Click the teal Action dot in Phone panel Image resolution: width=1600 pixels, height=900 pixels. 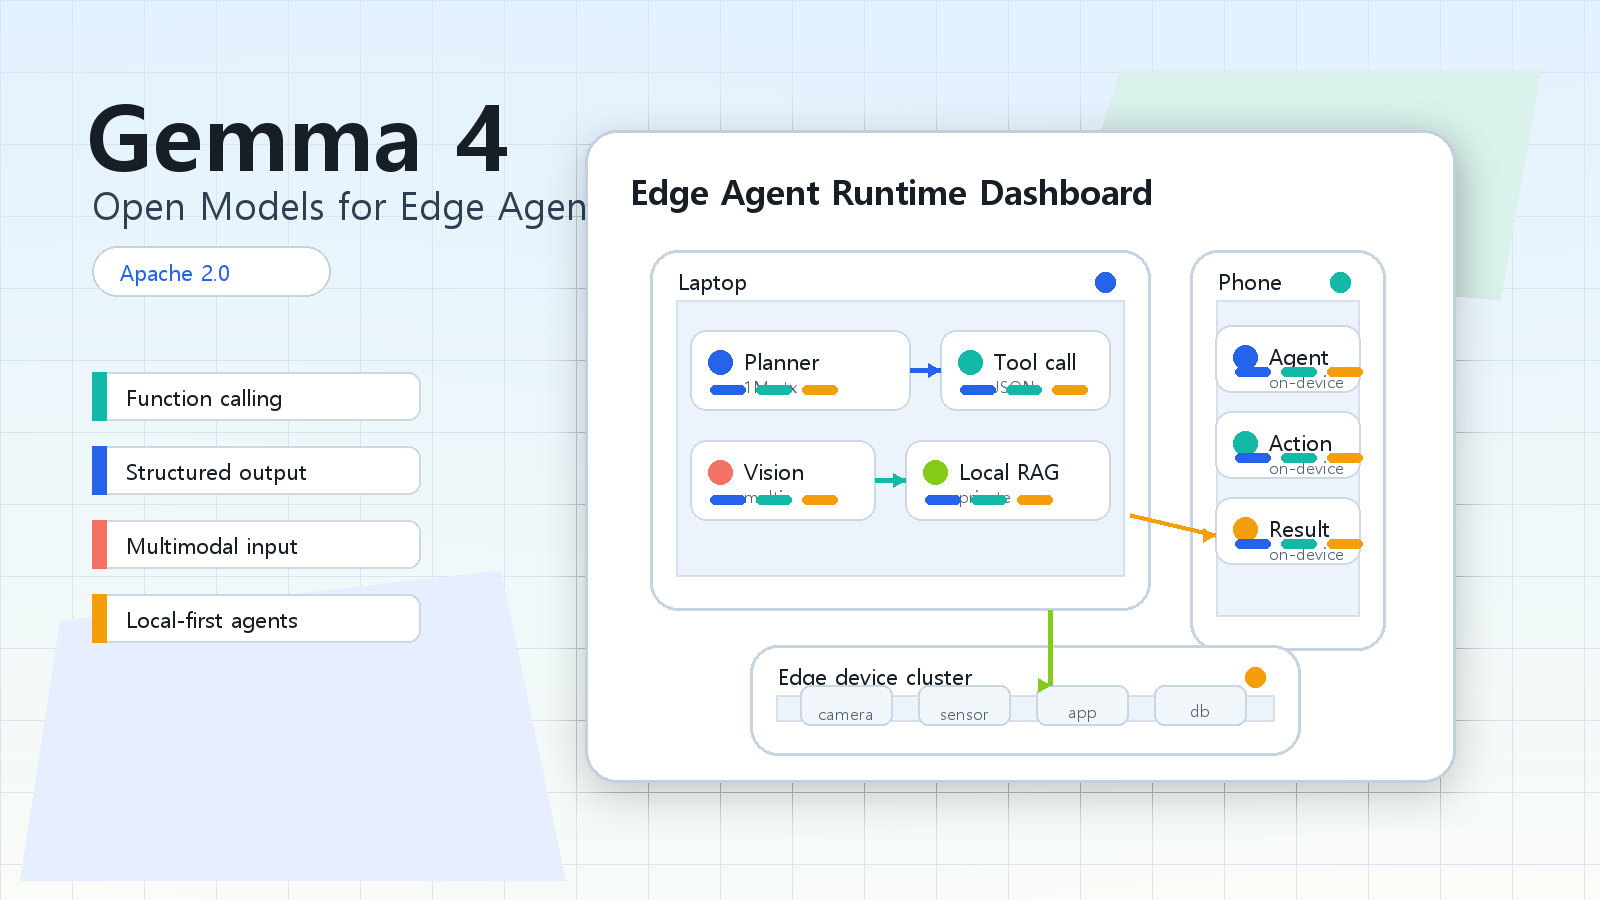1245,443
